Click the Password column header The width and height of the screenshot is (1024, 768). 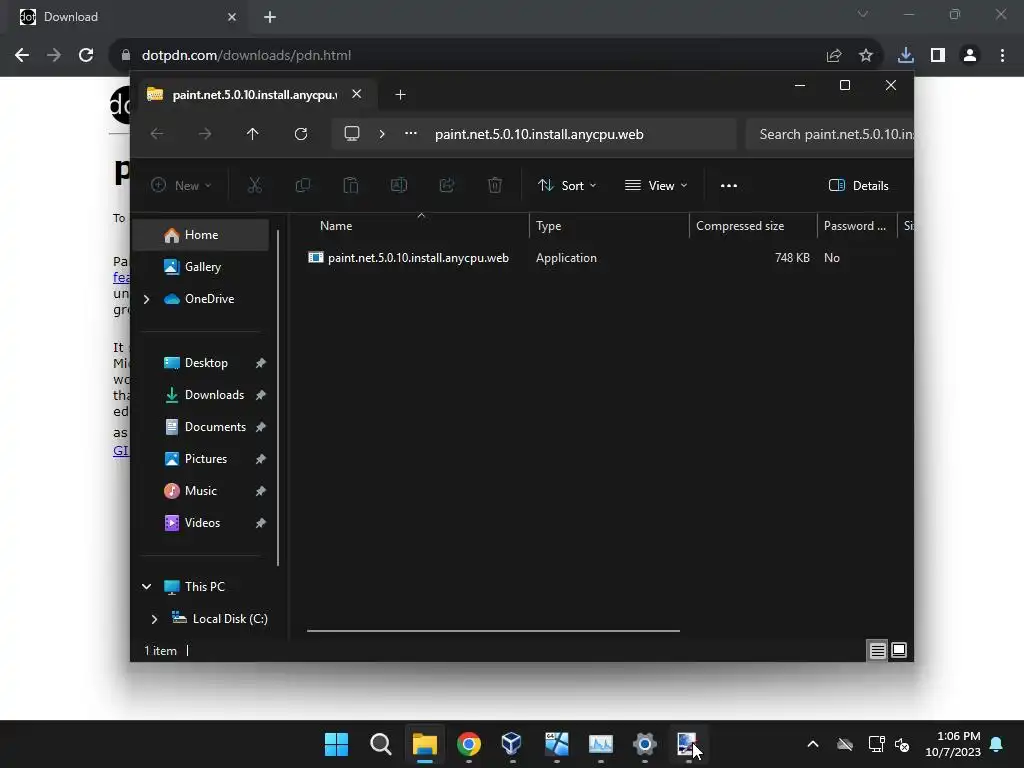tap(857, 226)
